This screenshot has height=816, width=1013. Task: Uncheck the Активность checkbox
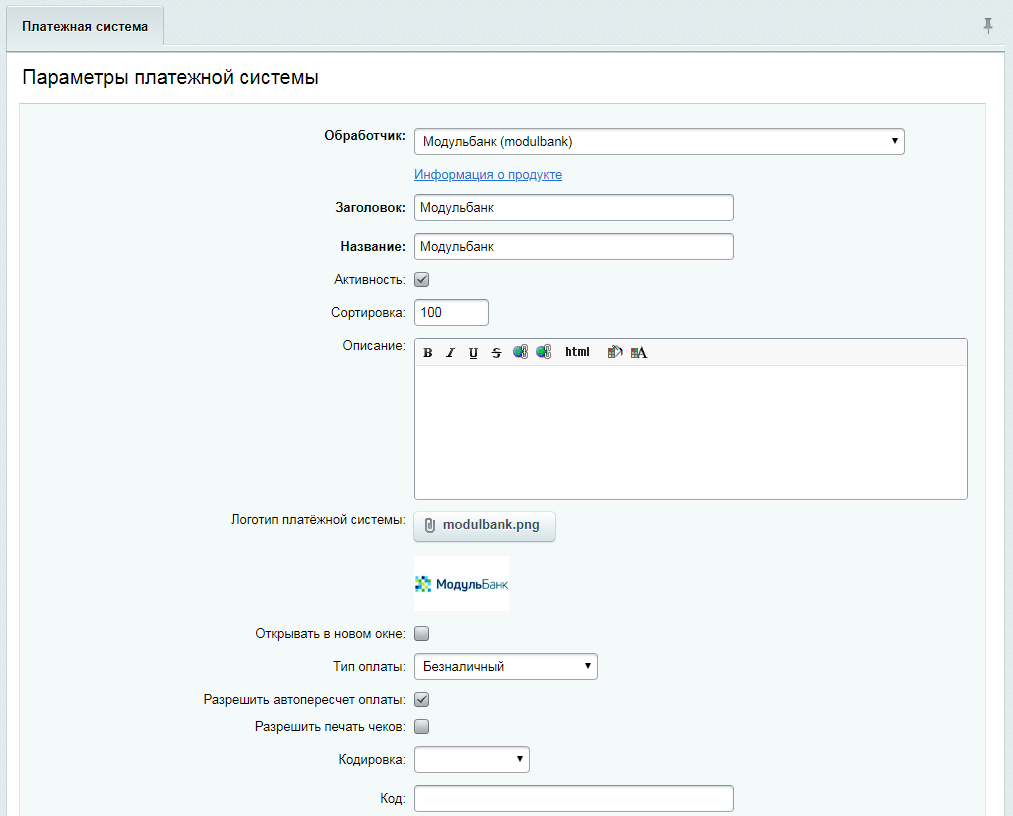(422, 280)
